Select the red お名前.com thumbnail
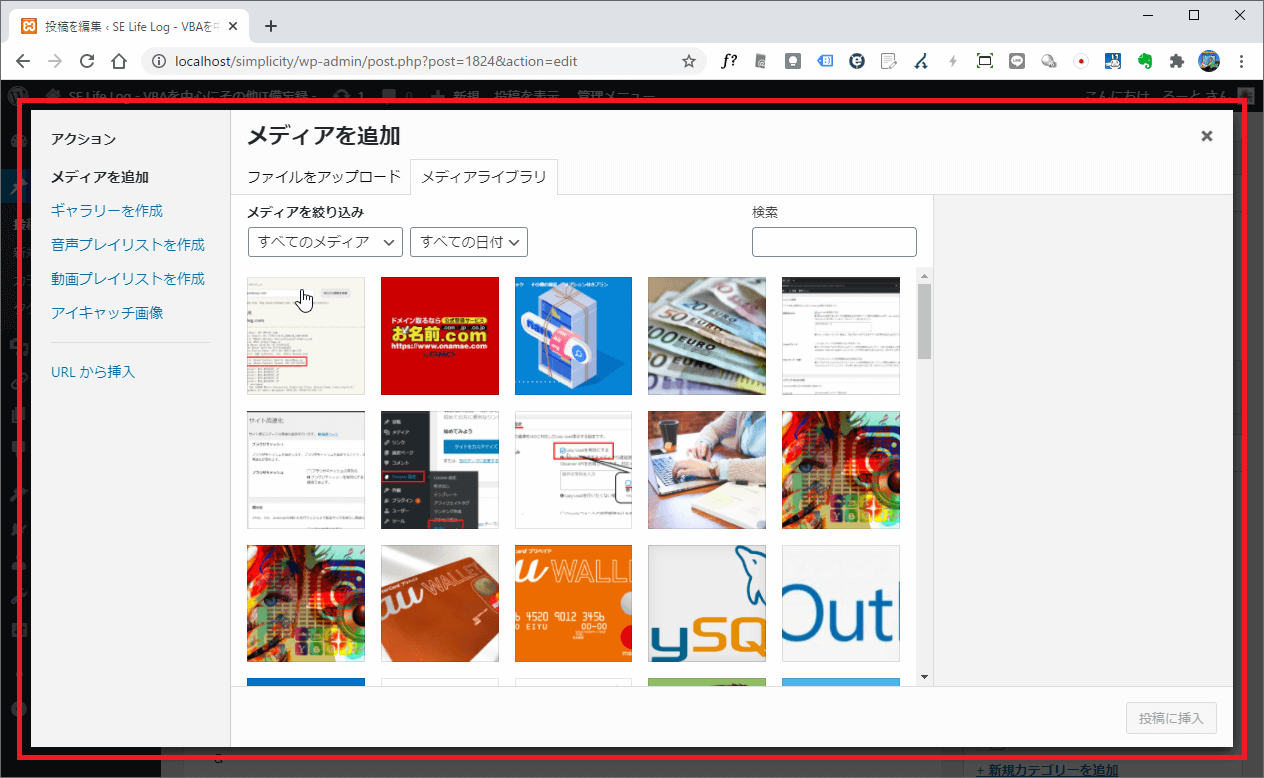 (x=440, y=336)
